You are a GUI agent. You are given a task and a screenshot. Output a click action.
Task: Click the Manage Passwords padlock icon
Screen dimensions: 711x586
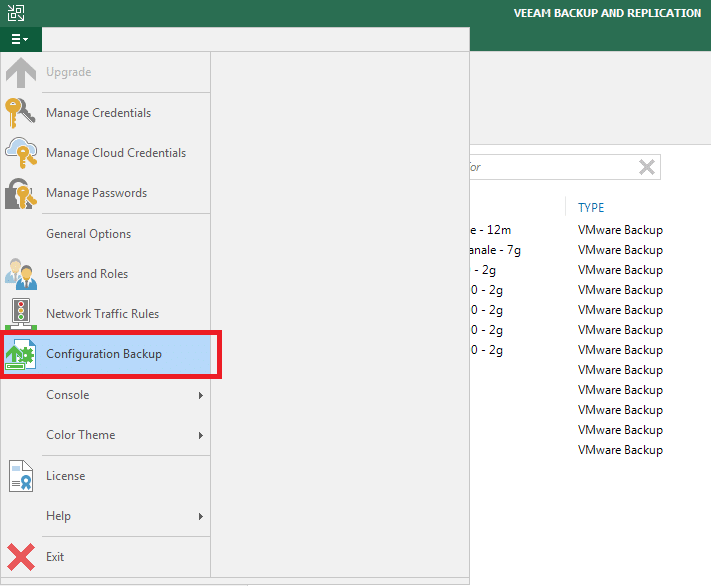[21, 193]
